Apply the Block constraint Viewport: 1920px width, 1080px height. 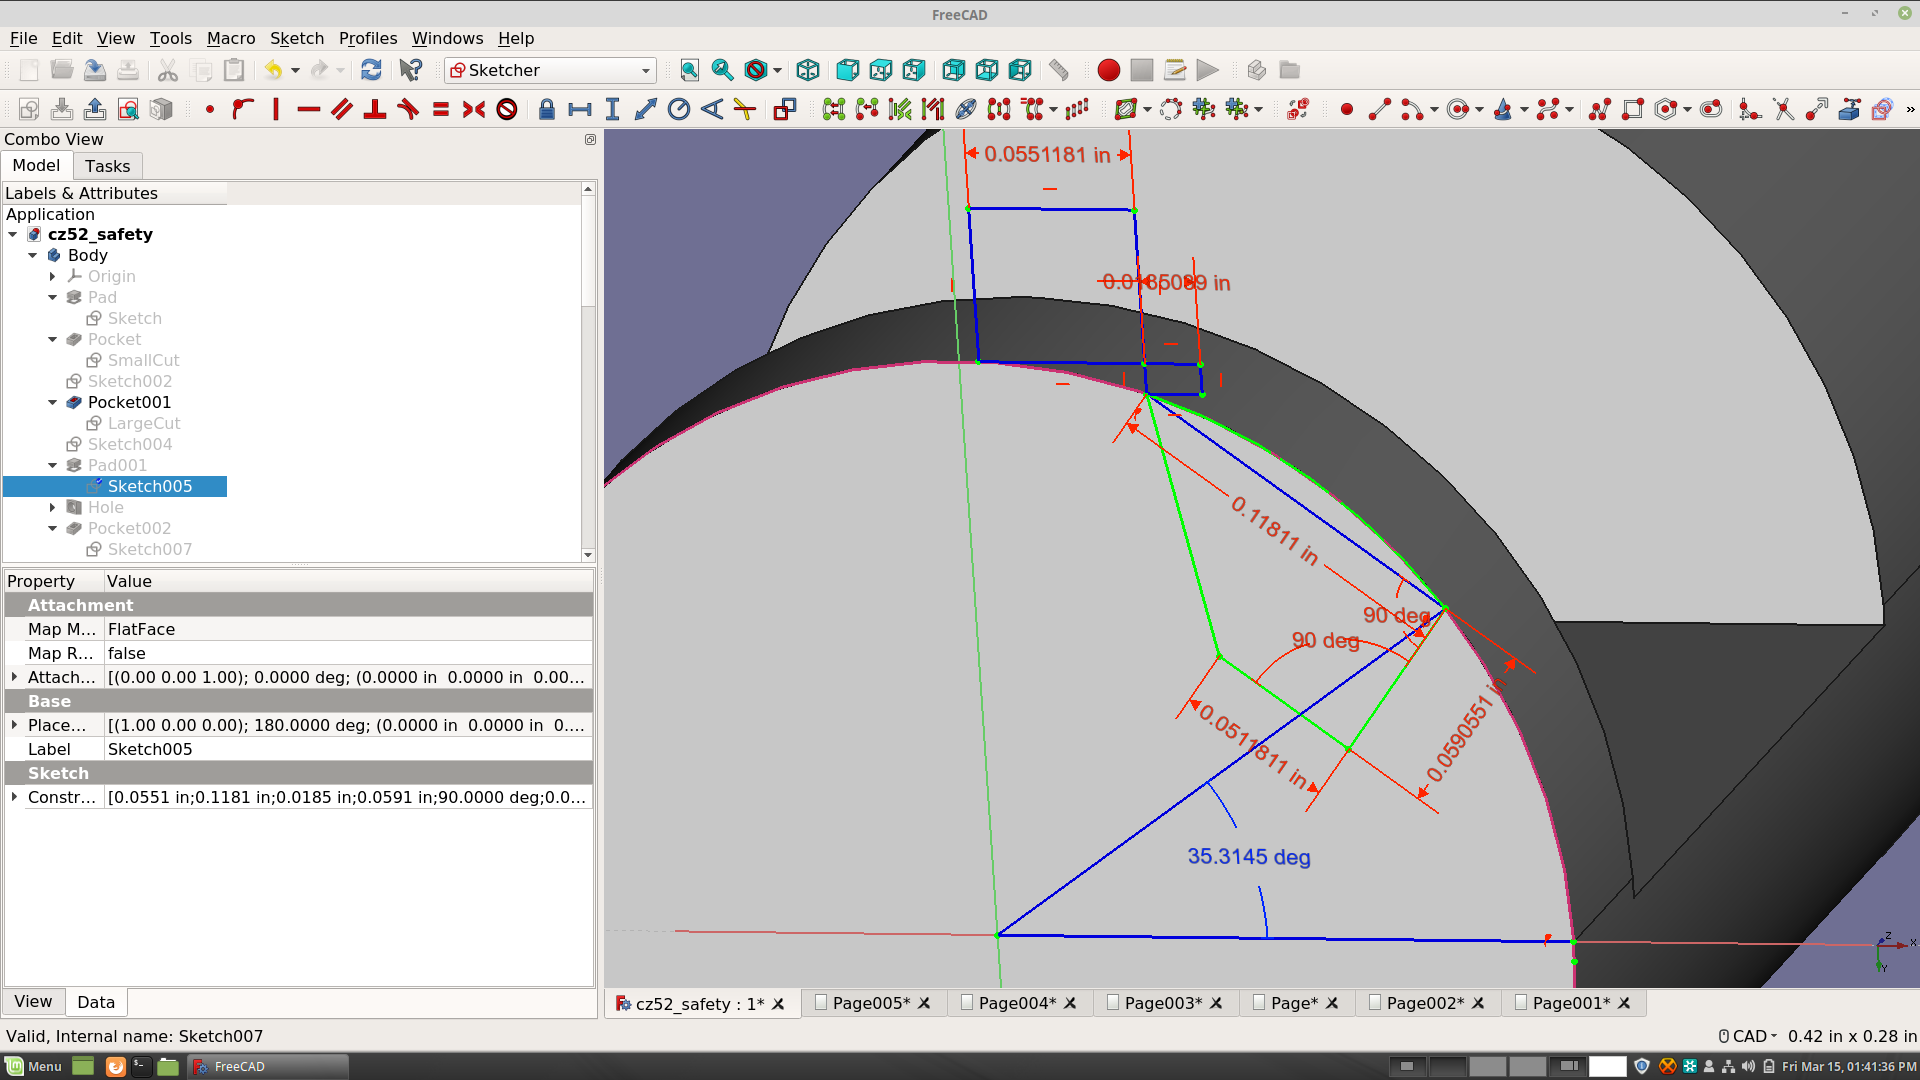click(507, 109)
